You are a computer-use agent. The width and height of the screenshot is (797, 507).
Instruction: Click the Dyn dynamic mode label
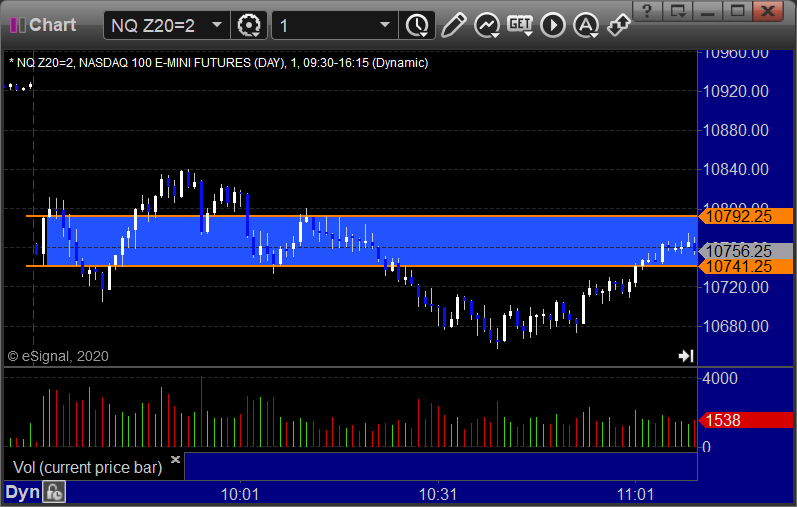click(22, 492)
